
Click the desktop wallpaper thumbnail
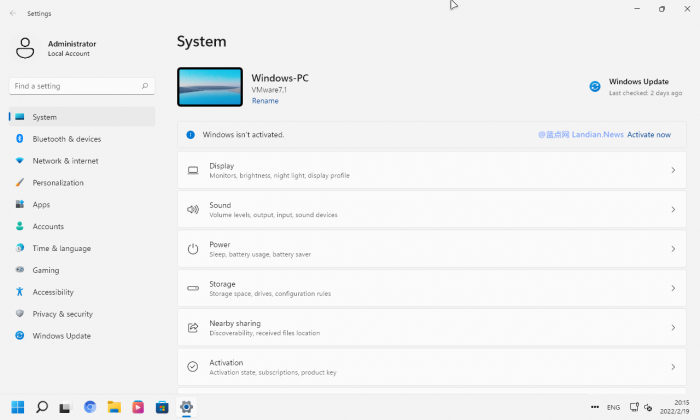coord(210,87)
